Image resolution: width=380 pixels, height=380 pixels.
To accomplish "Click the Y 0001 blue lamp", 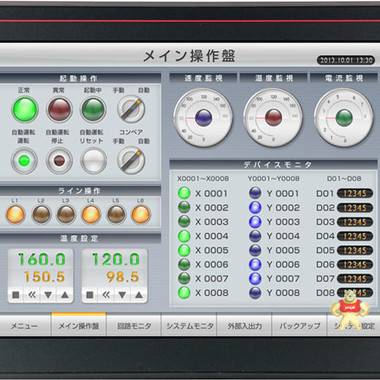I will 255,193.
